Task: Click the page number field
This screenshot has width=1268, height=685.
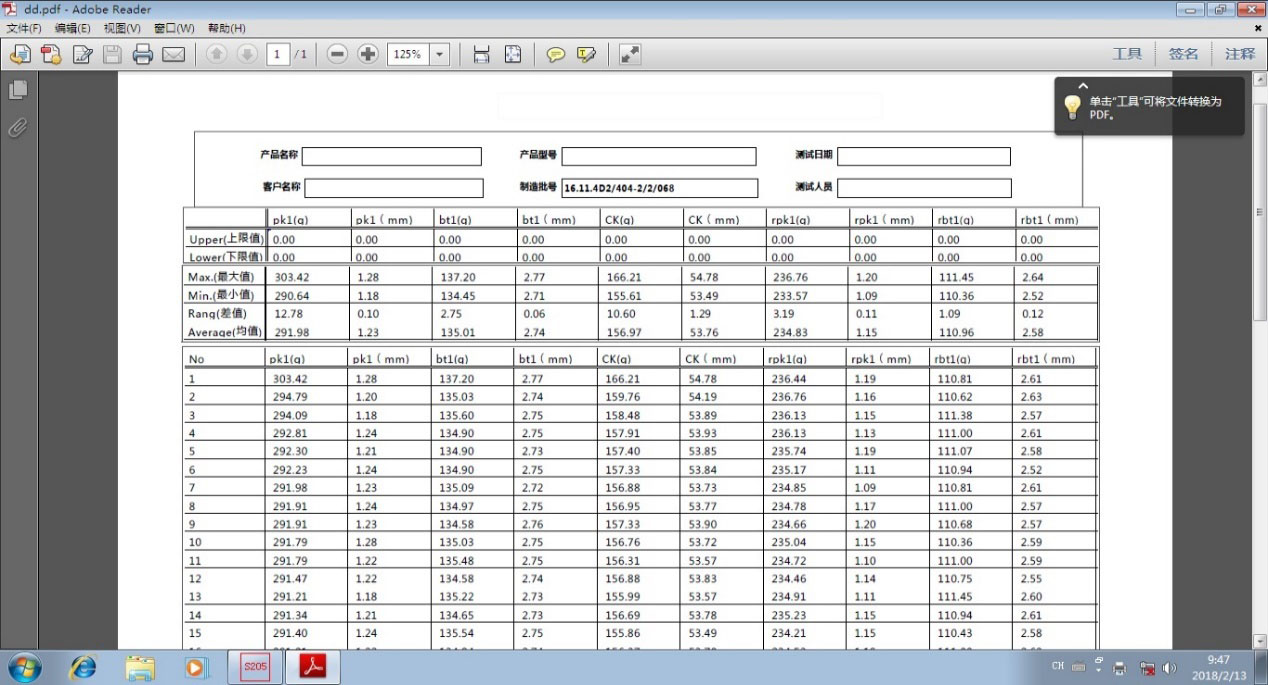Action: 277,54
